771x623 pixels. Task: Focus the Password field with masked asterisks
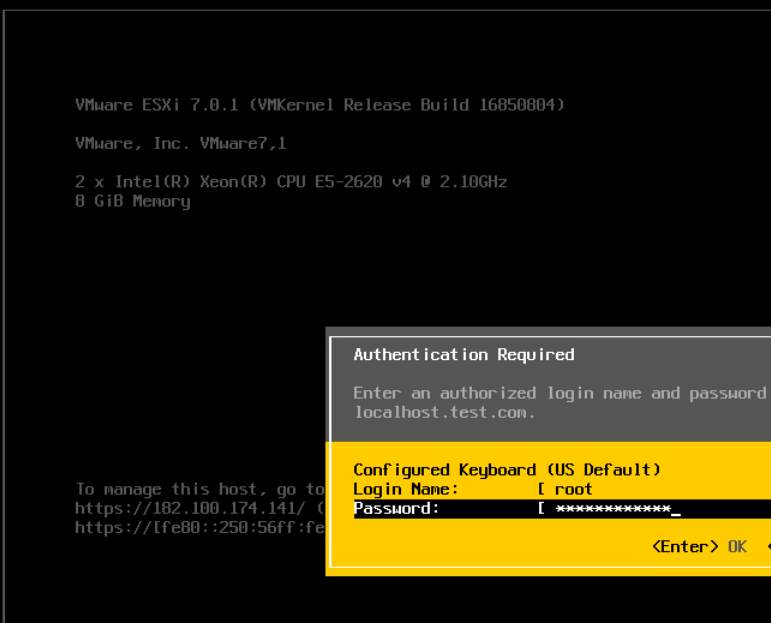pyautogui.click(x=612, y=509)
